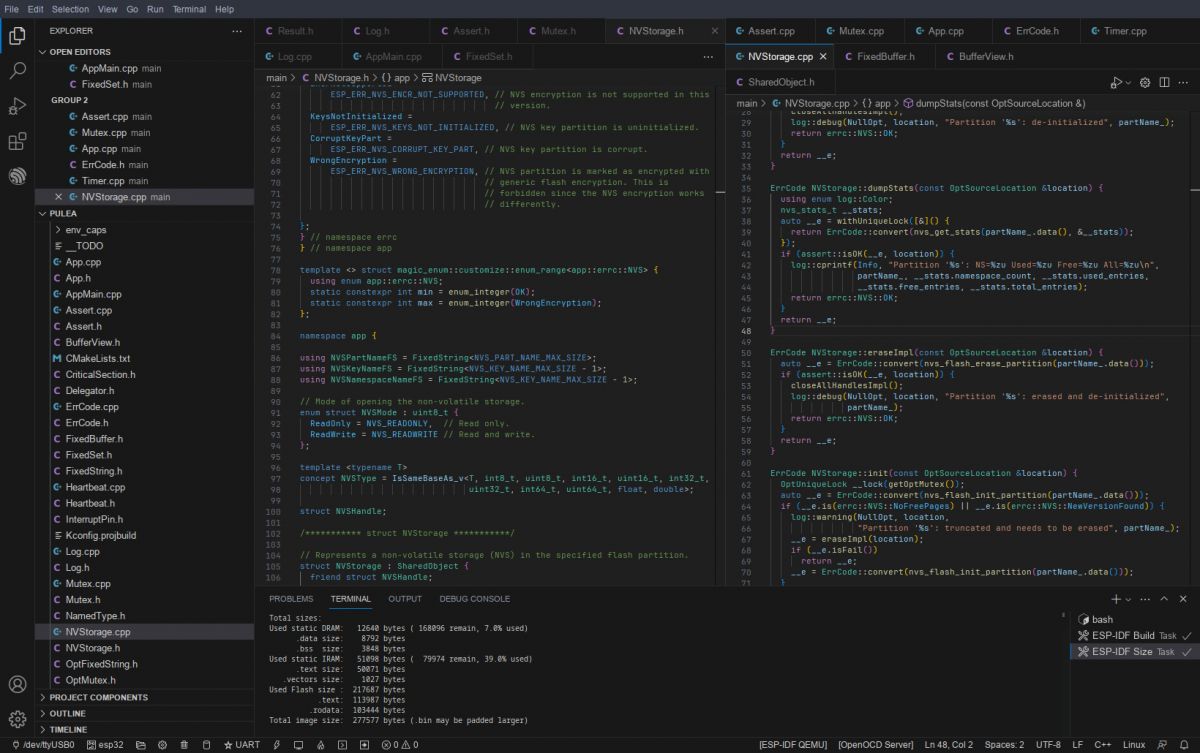
Task: Collapse the OPEN EDITORS section
Action: coord(80,52)
